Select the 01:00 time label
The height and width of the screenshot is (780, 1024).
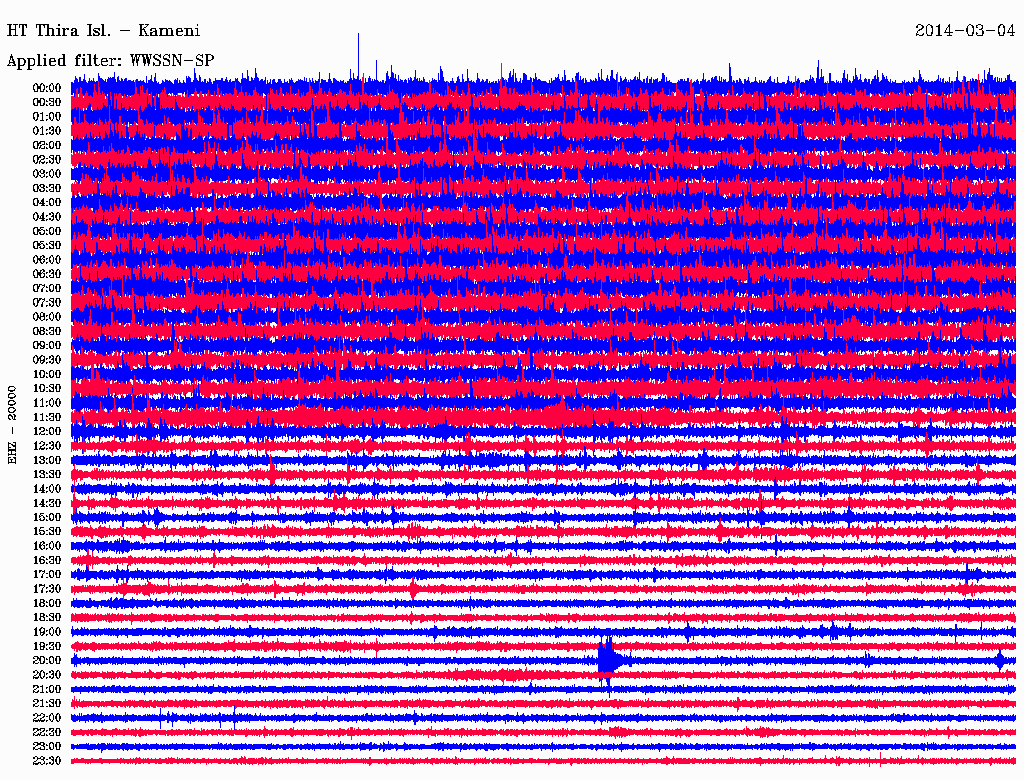pos(47,116)
